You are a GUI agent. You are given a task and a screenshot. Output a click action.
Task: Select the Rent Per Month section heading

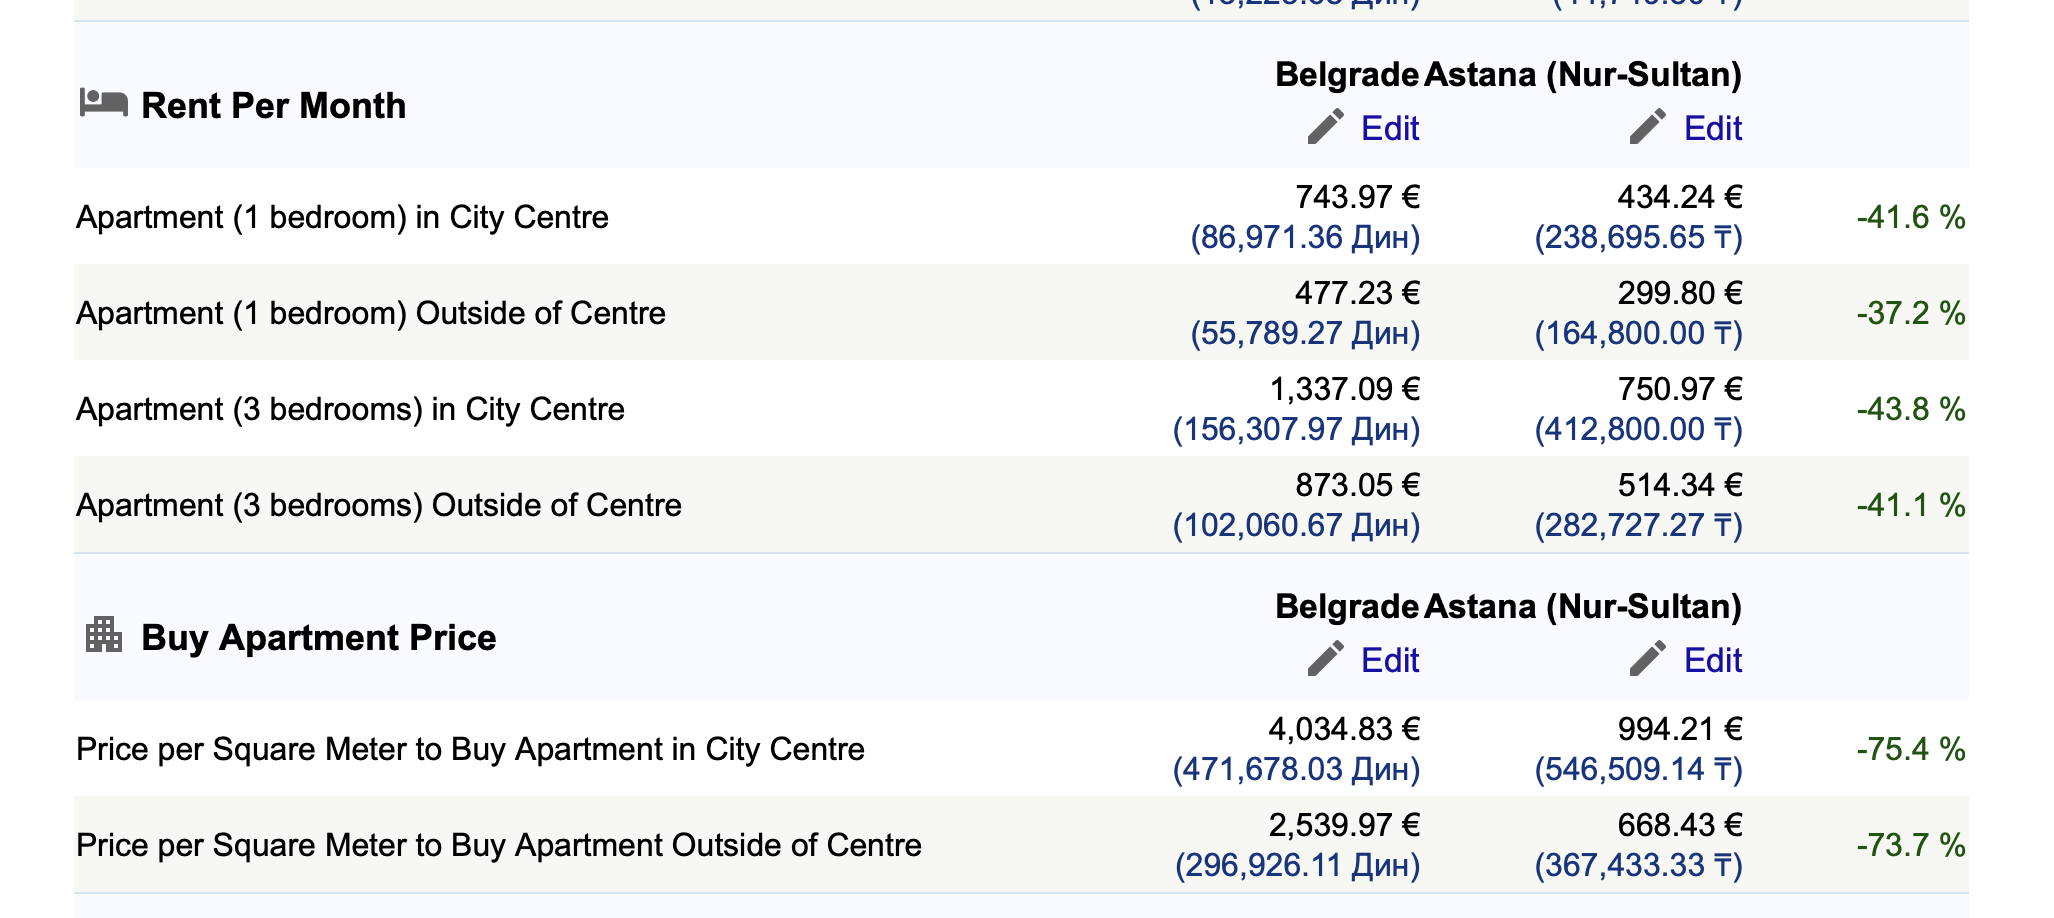(274, 105)
